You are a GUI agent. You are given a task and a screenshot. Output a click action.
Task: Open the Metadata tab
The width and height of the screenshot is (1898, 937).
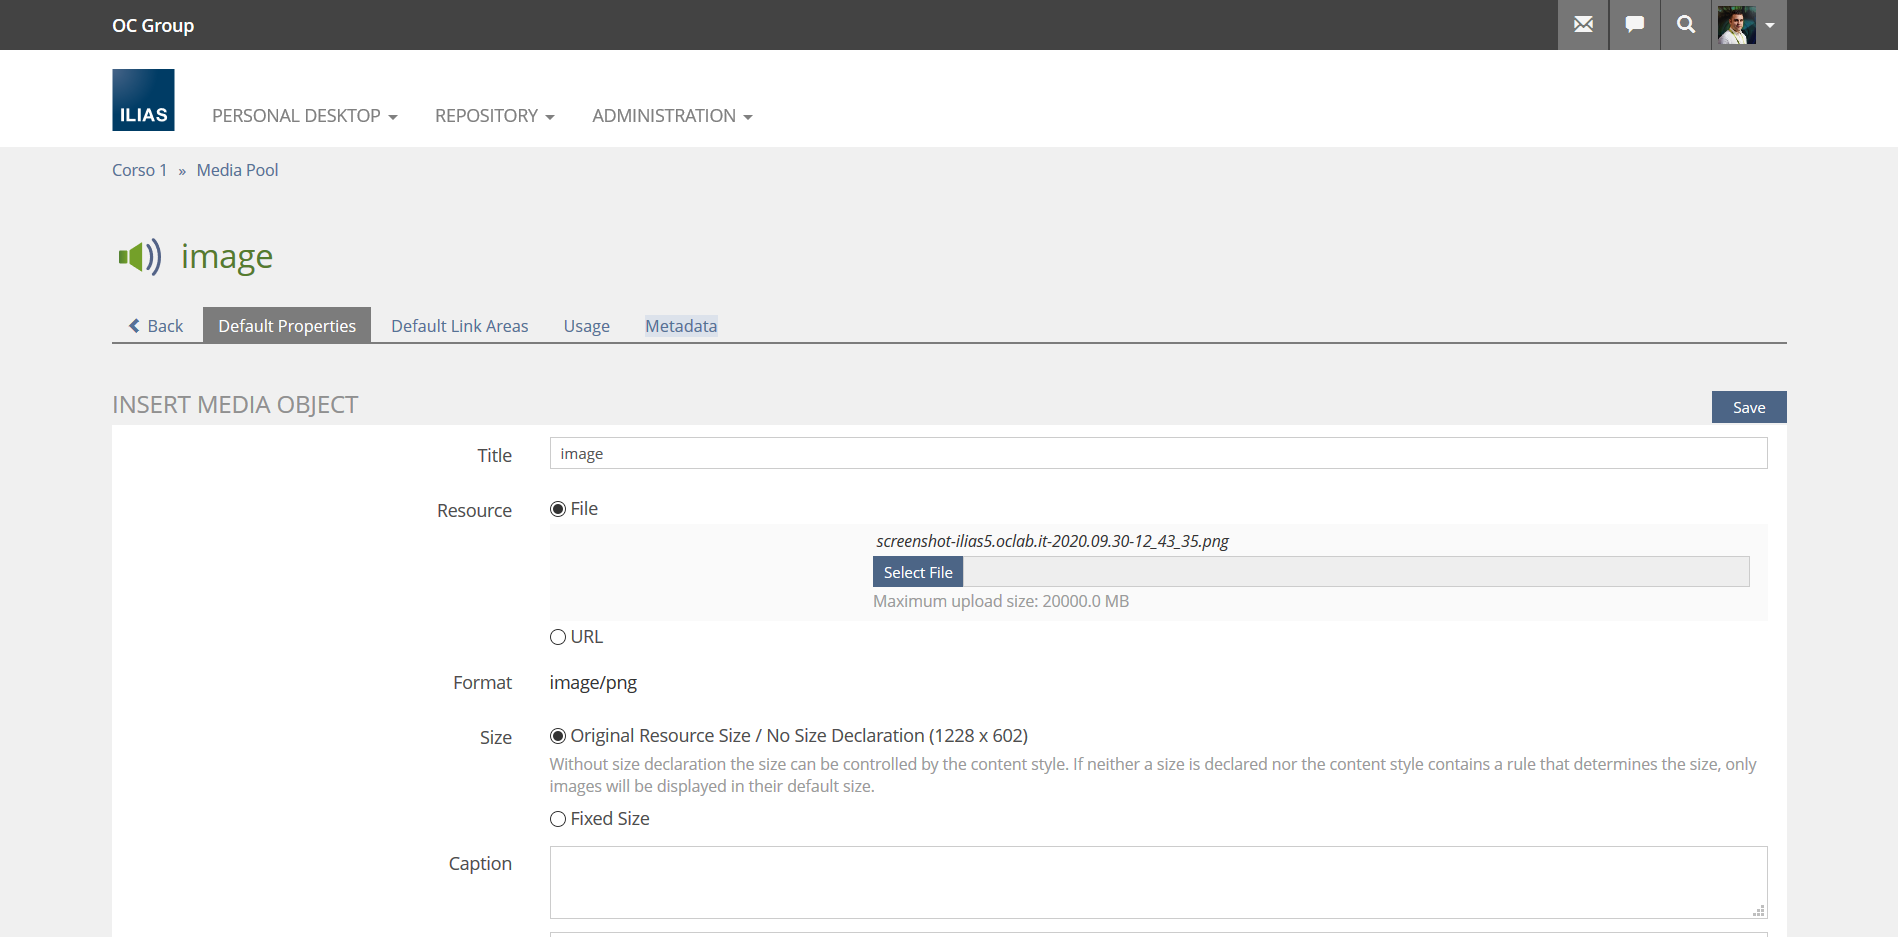click(681, 326)
